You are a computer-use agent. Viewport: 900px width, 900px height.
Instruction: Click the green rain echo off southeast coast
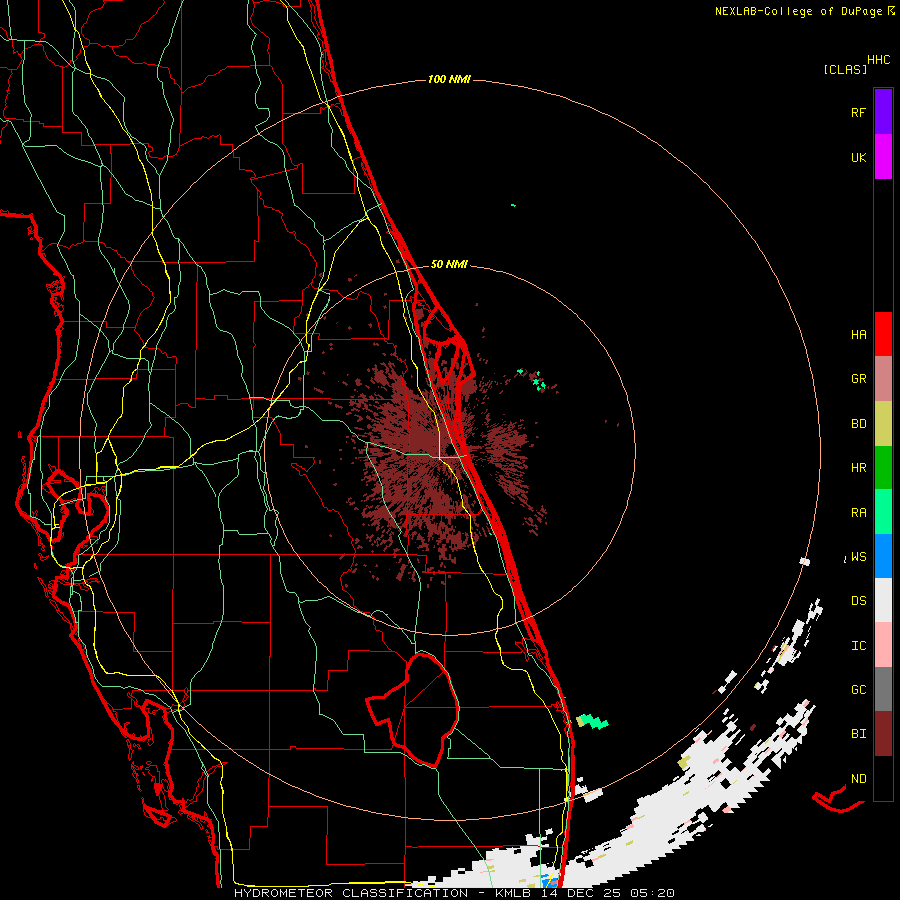point(592,721)
